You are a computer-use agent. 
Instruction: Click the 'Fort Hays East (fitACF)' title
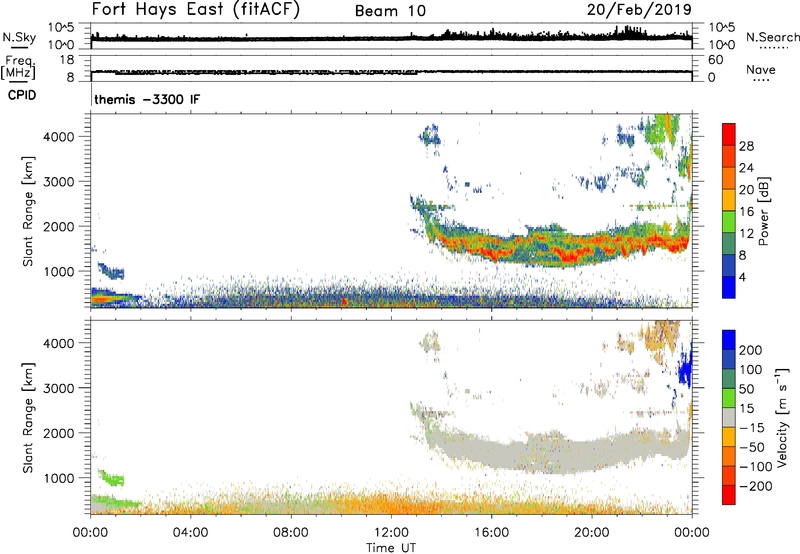tap(196, 10)
